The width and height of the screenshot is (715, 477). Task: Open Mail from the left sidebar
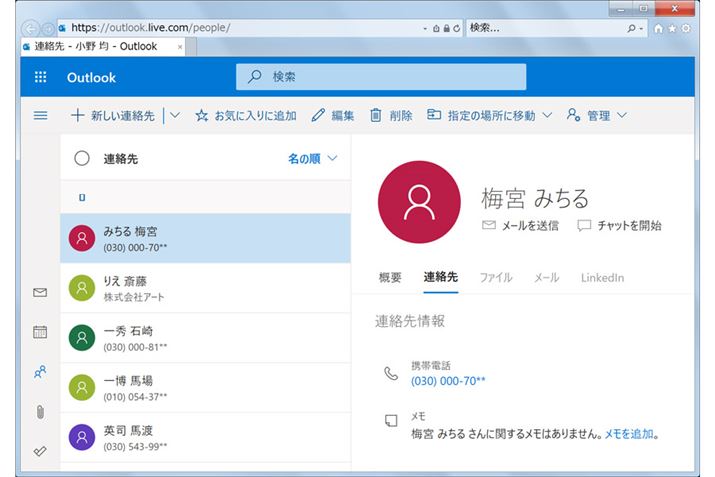[x=40, y=293]
